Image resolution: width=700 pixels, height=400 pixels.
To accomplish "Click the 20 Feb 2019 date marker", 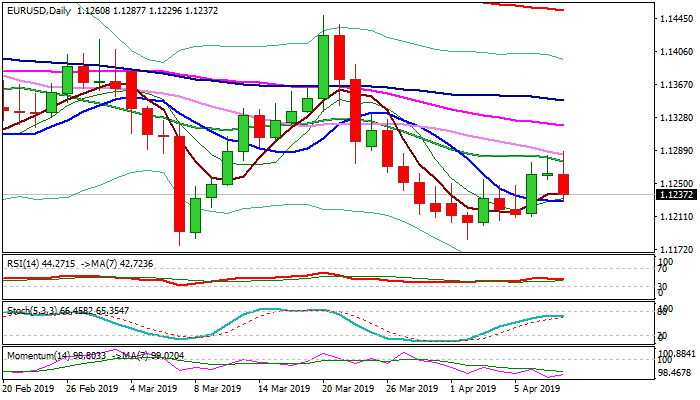I will (x=30, y=389).
